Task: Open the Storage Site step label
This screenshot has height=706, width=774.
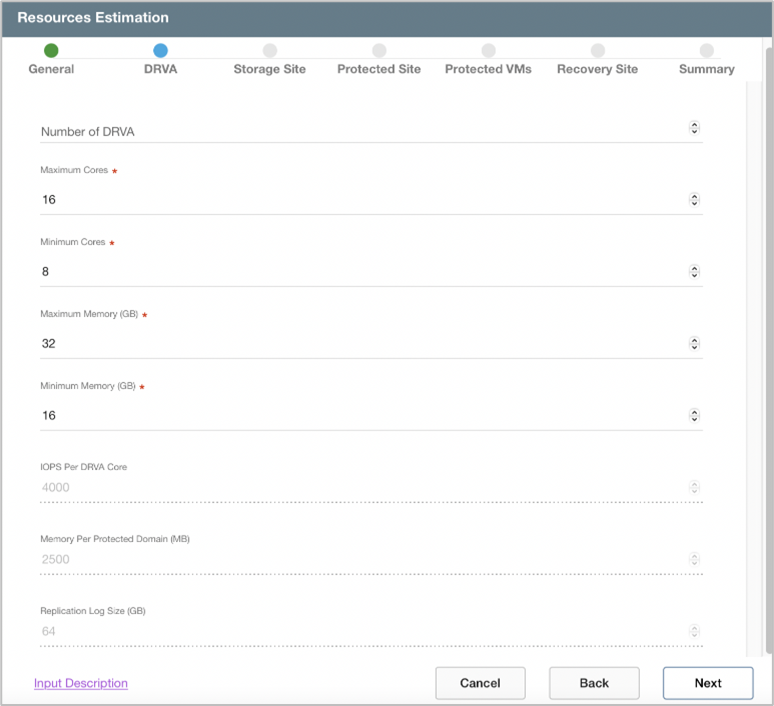Action: [270, 69]
